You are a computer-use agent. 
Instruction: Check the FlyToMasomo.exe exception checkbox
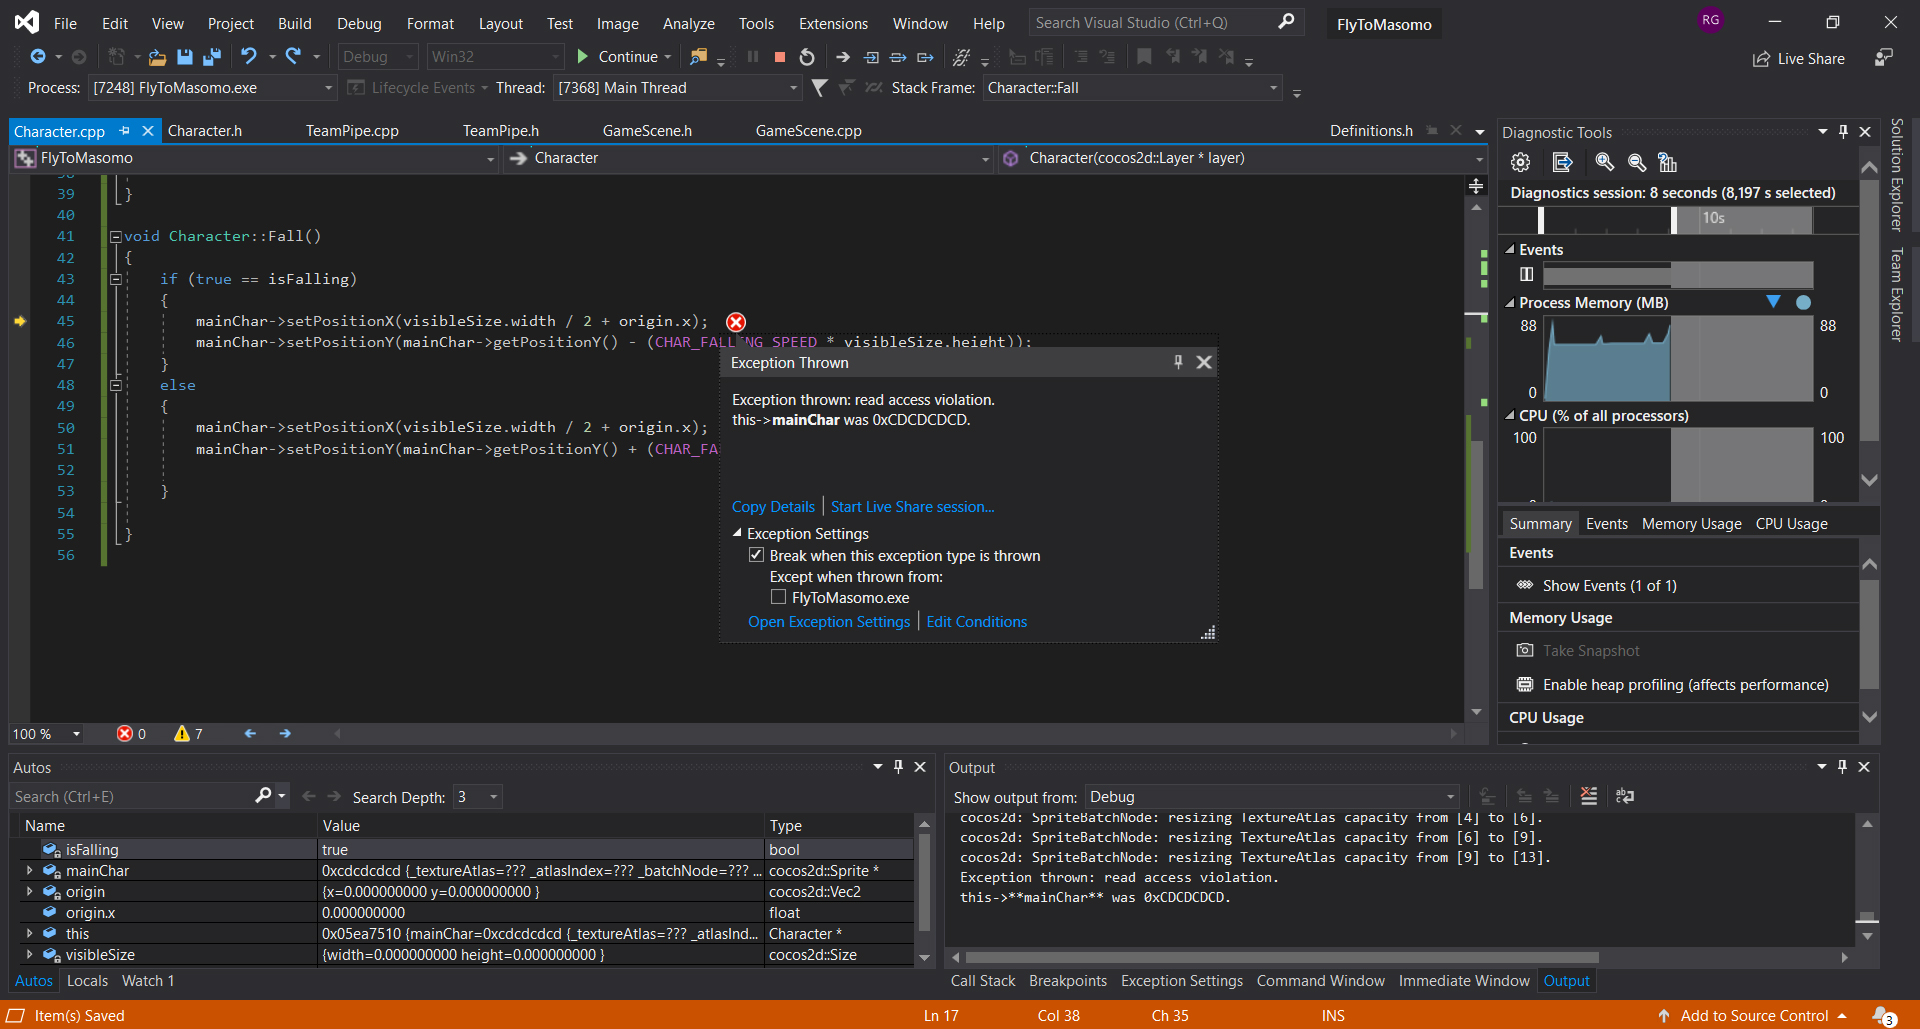(x=778, y=597)
